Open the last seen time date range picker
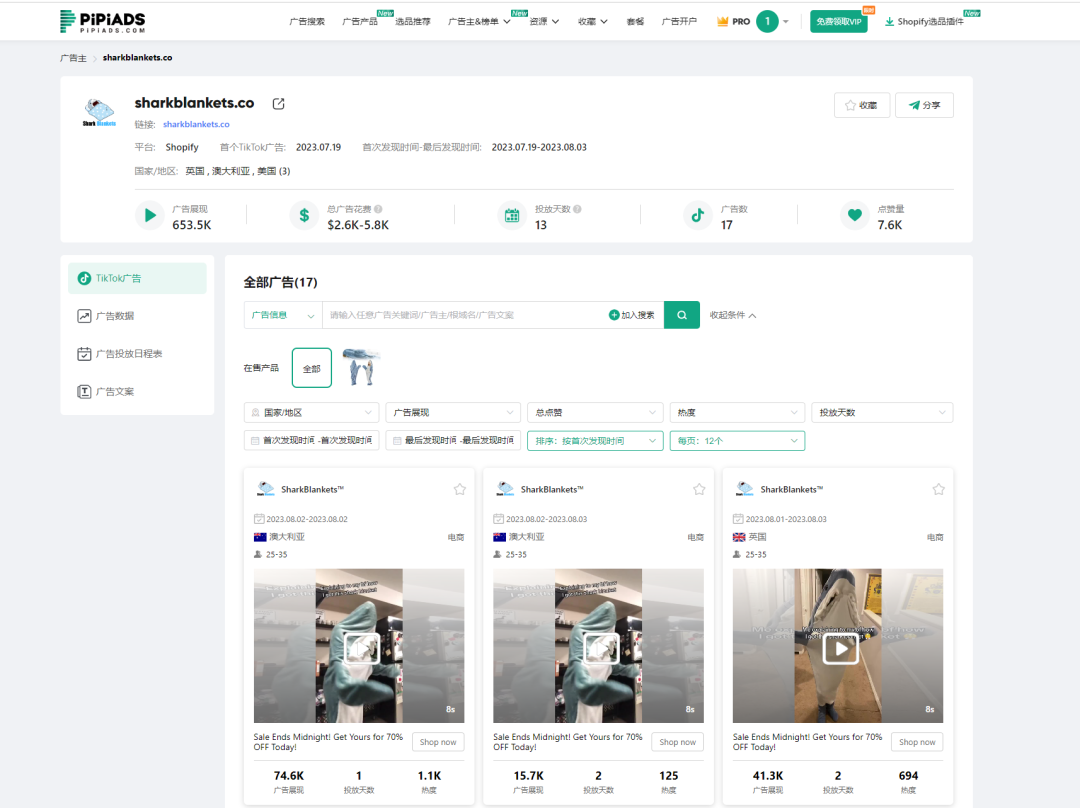This screenshot has height=808, width=1080. tap(453, 441)
